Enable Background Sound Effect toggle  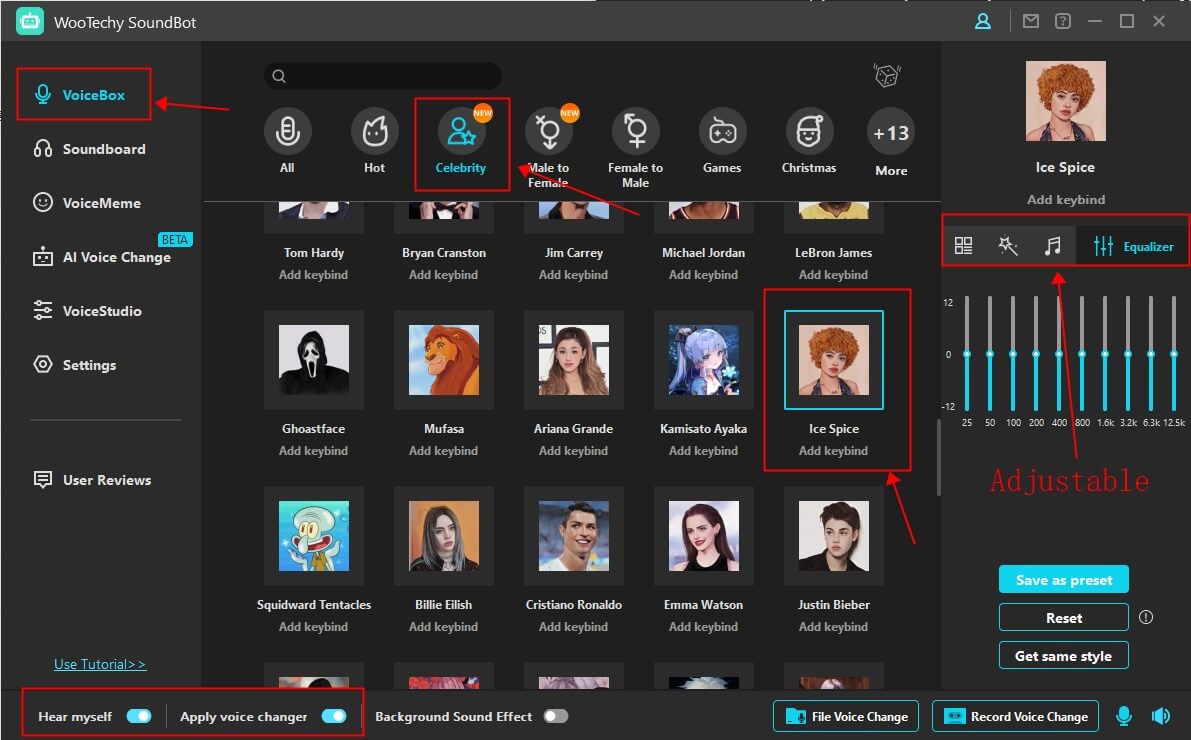pyautogui.click(x=555, y=716)
